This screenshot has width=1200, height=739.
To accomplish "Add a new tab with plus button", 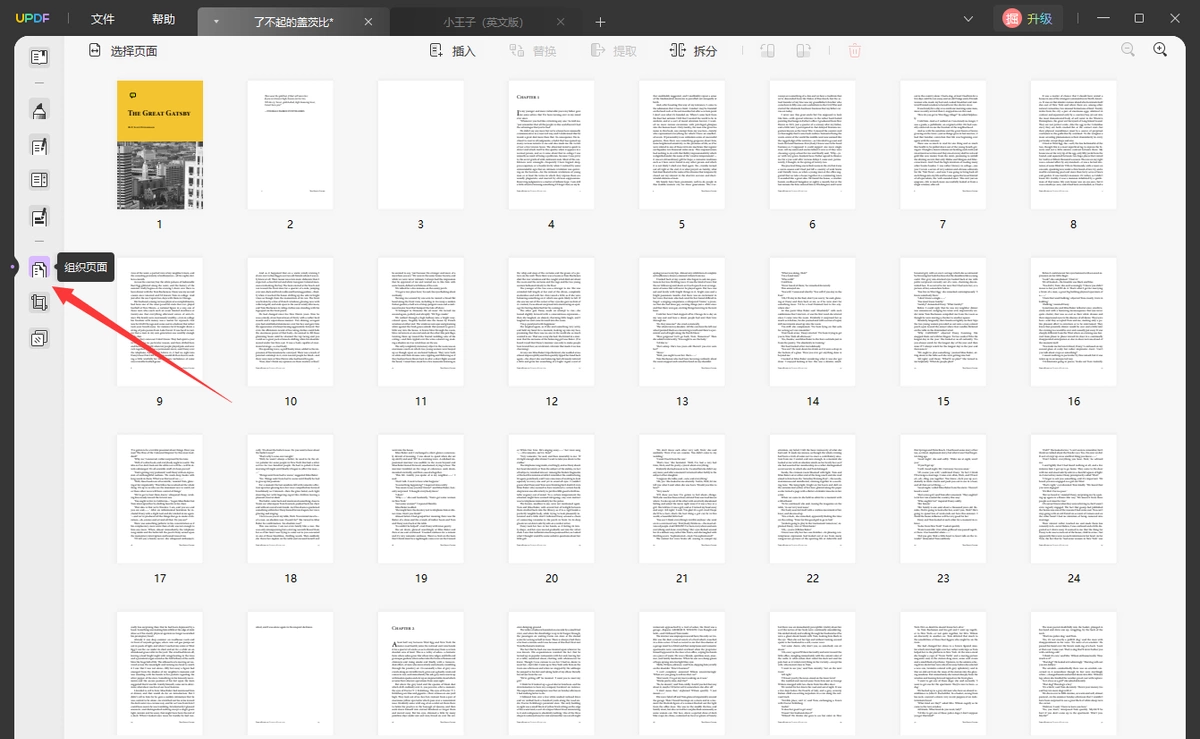I will (x=600, y=21).
